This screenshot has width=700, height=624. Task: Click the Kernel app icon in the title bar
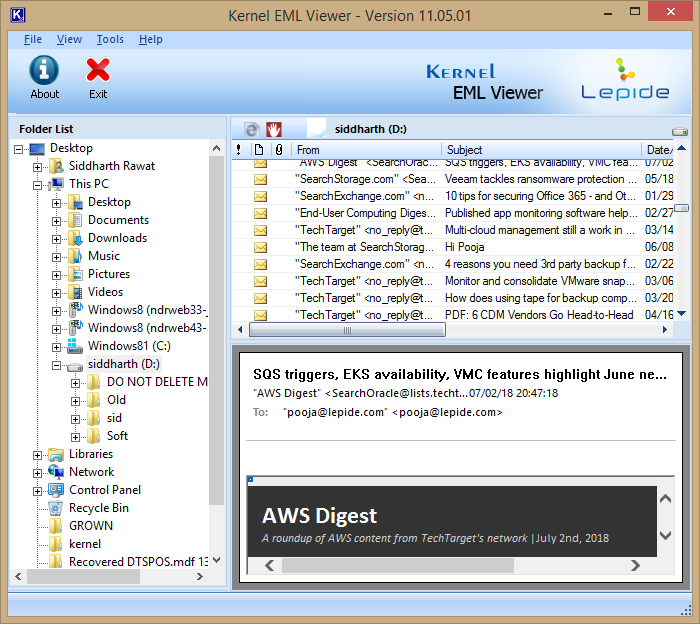point(17,15)
